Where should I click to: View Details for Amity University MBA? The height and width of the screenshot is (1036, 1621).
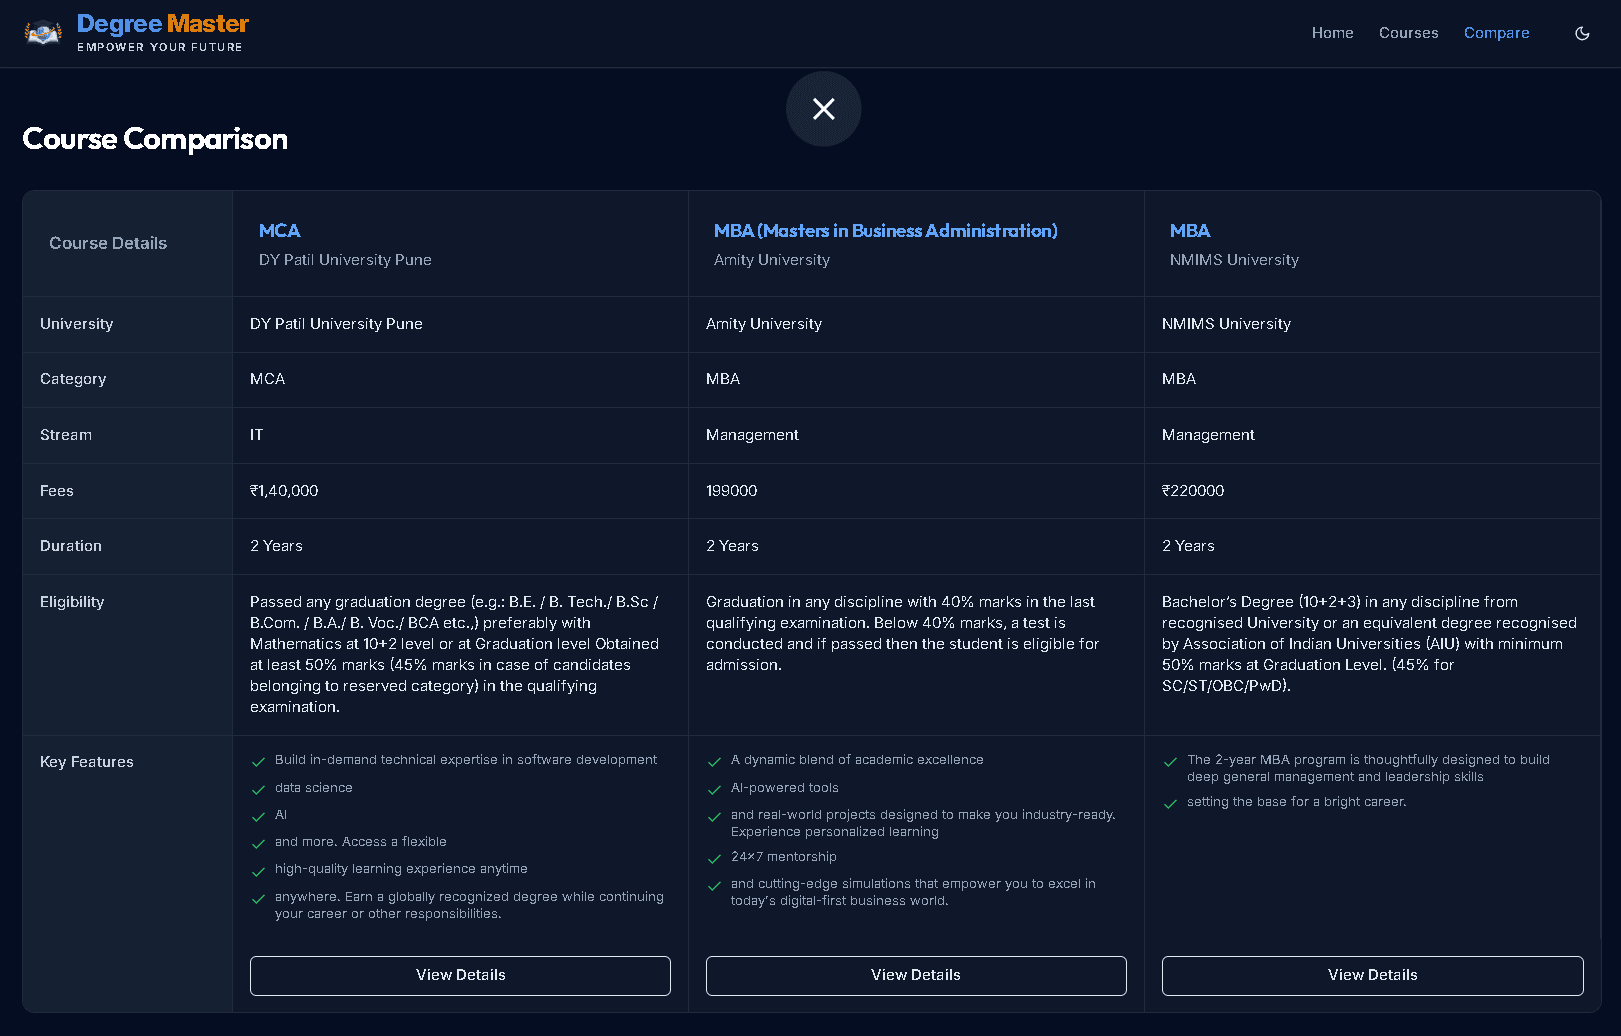[x=916, y=975]
